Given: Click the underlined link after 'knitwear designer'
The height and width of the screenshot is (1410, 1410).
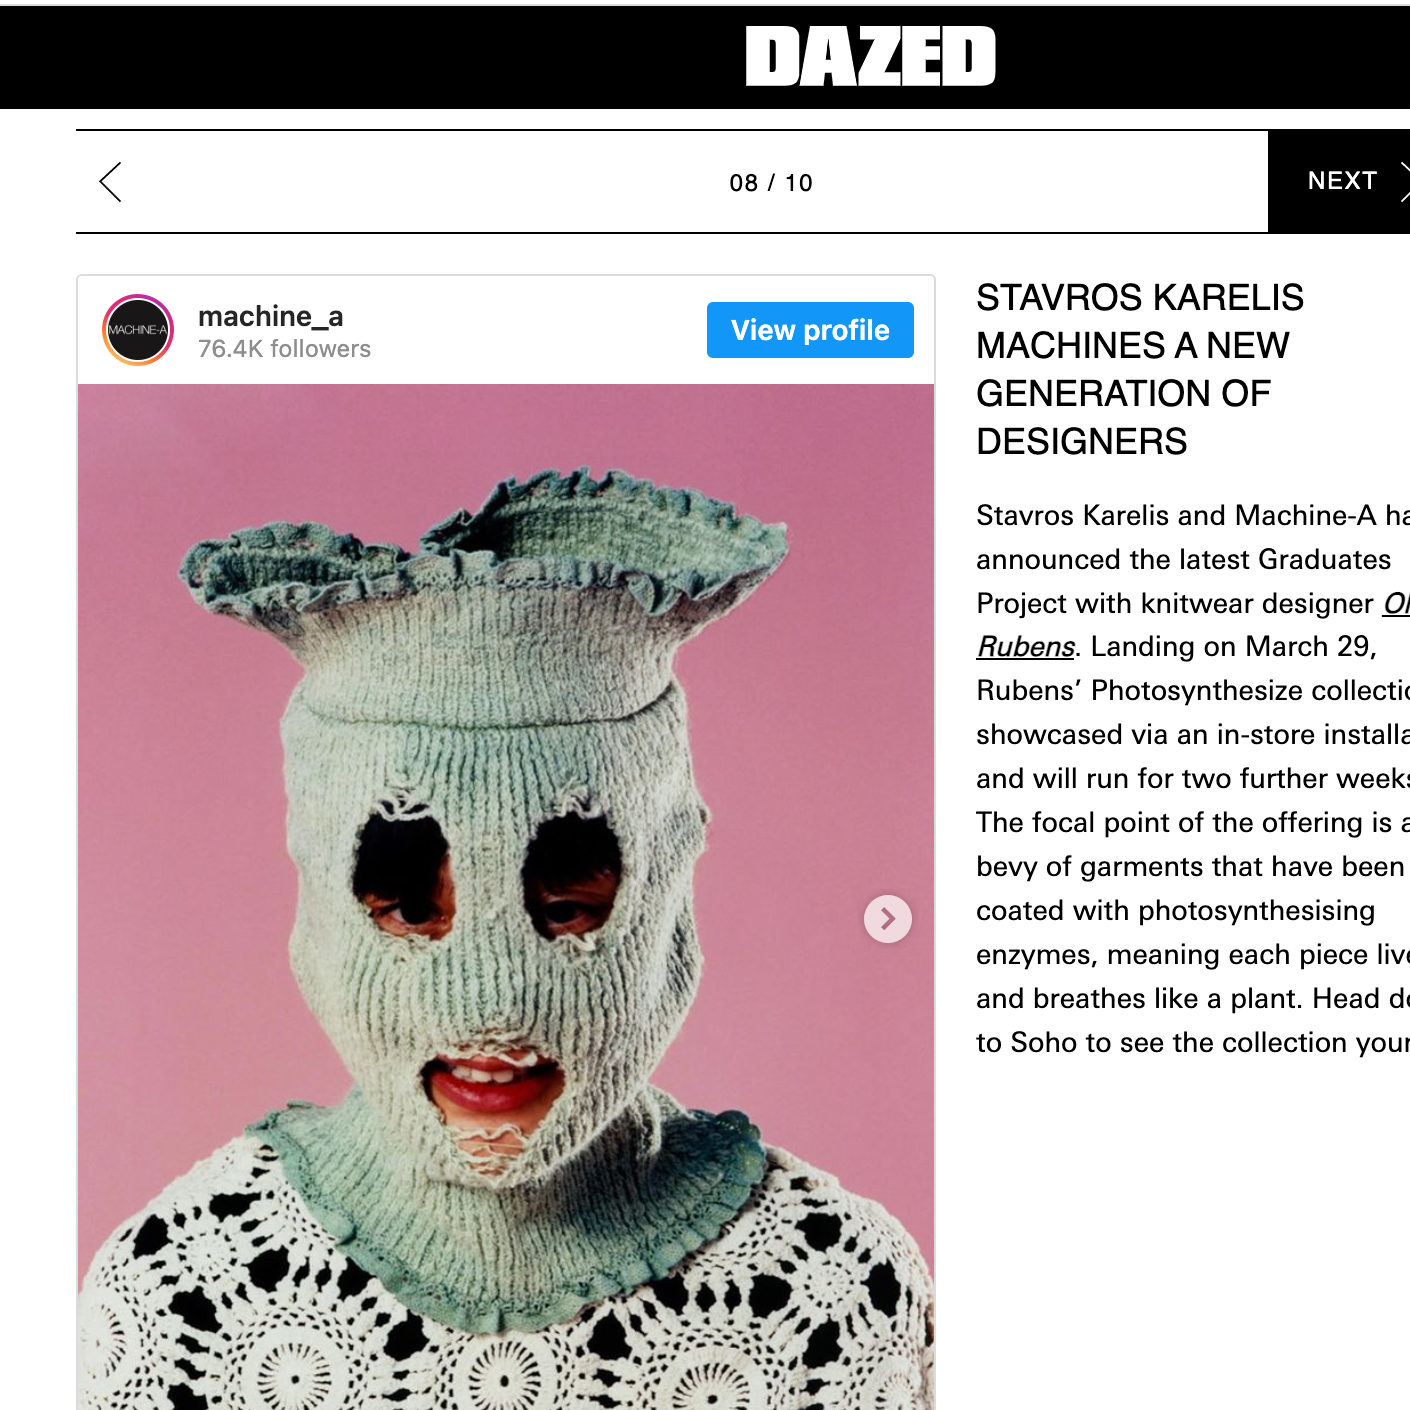Looking at the screenshot, I should coord(1396,603).
